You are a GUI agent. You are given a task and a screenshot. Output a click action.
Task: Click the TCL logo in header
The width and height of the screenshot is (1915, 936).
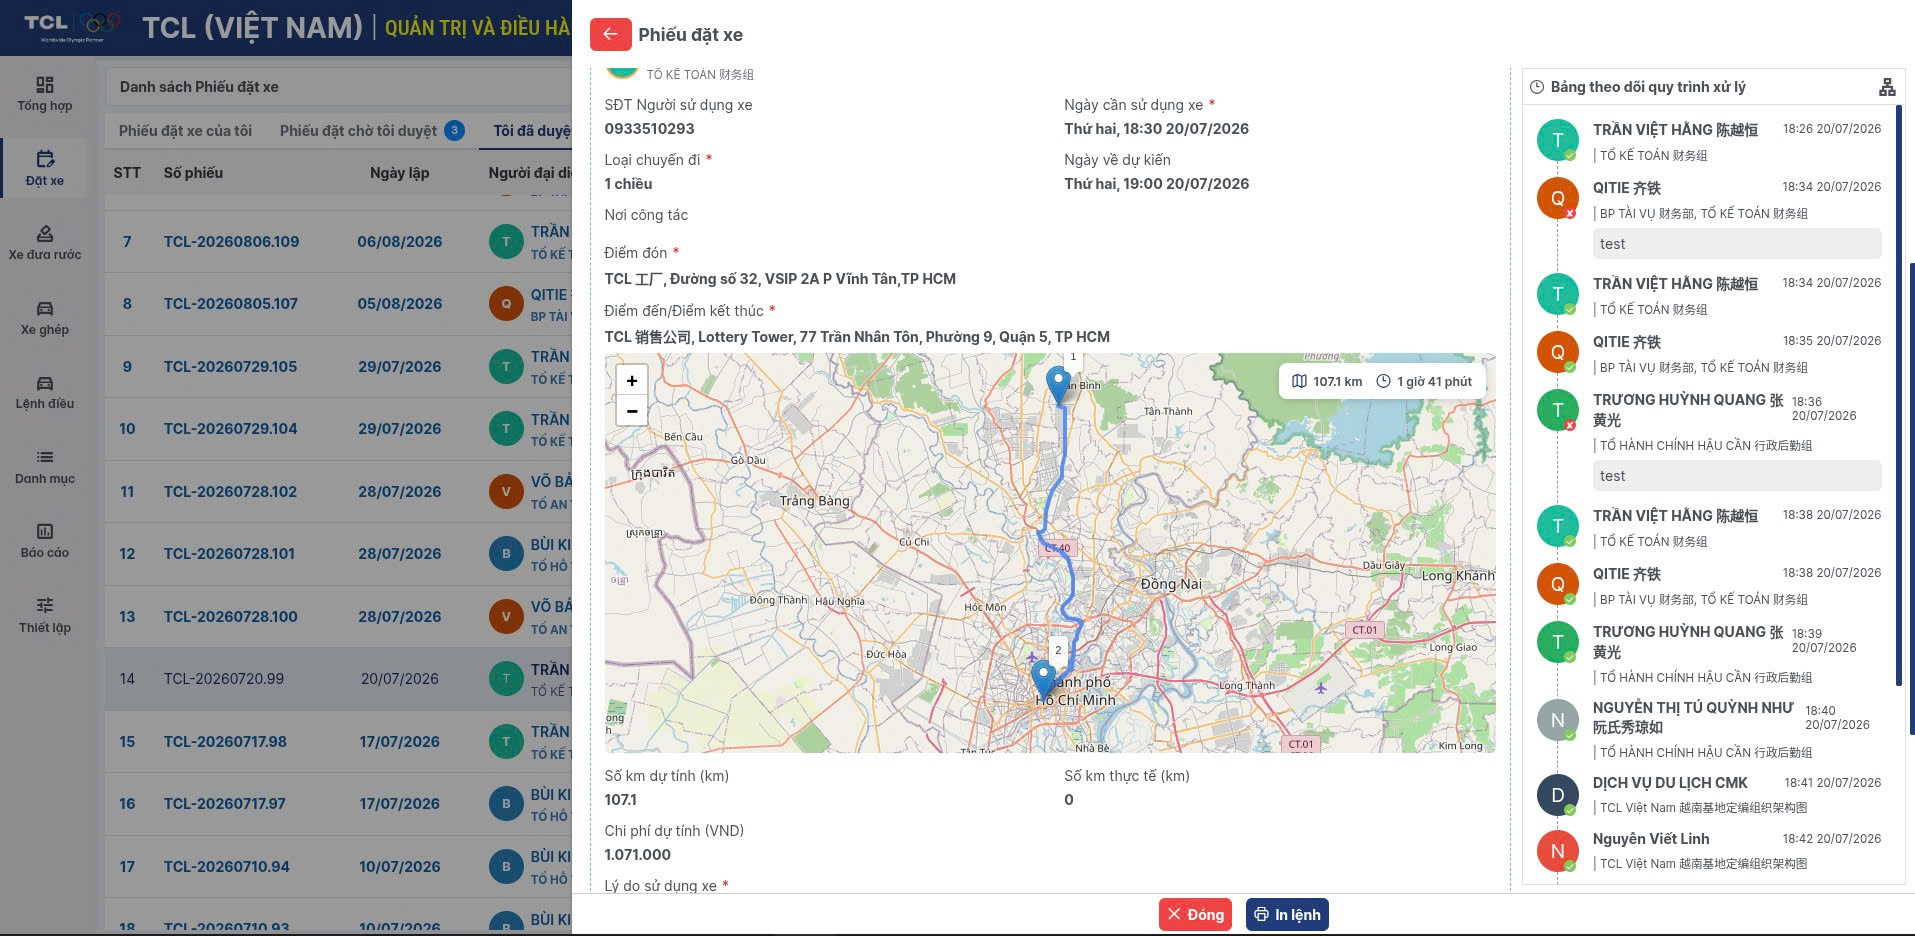72,27
